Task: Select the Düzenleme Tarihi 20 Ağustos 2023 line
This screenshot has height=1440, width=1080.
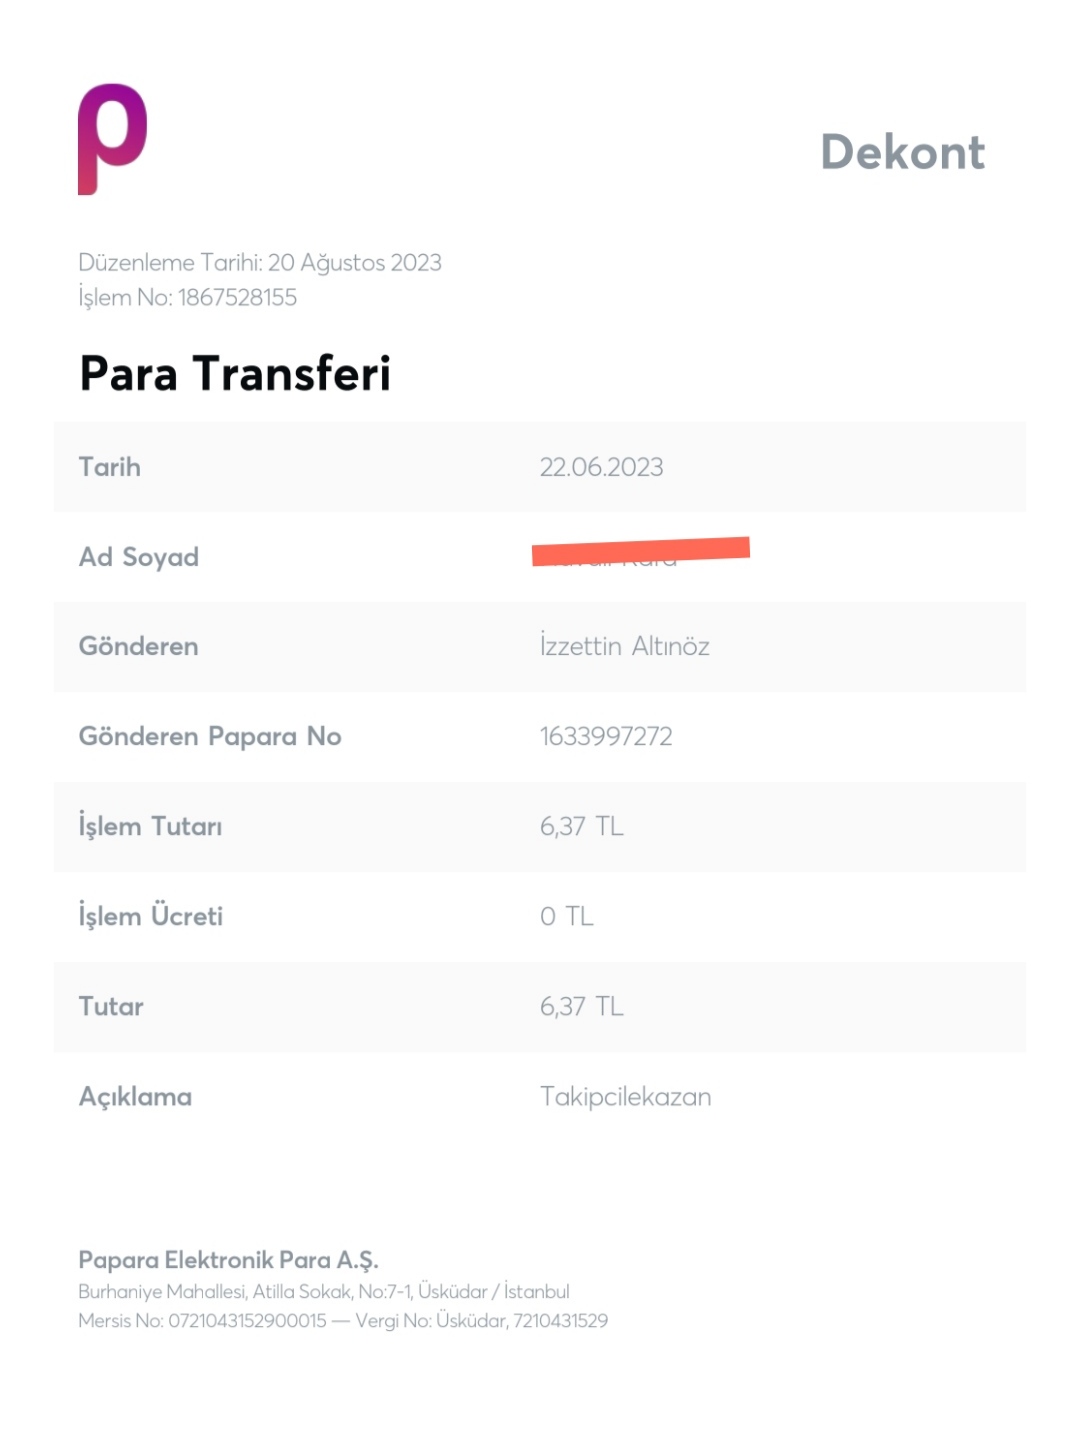Action: click(x=260, y=263)
